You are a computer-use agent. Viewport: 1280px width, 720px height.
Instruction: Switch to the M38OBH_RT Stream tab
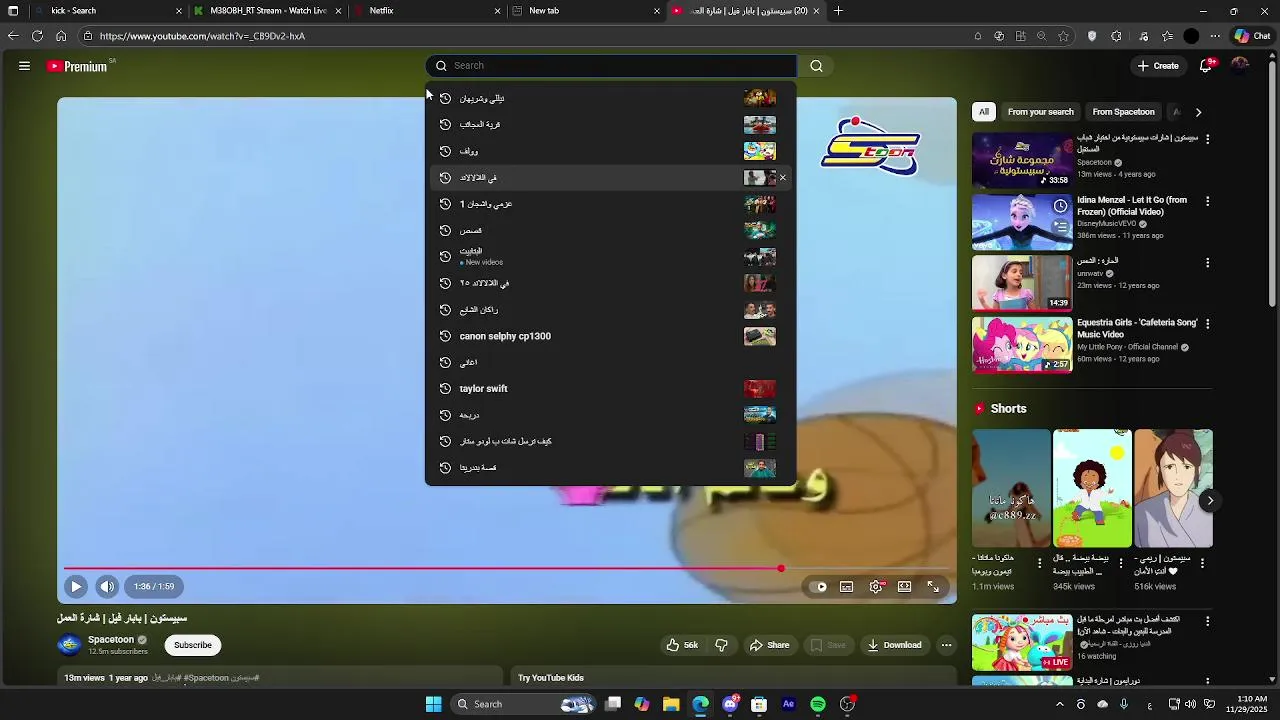click(x=266, y=11)
